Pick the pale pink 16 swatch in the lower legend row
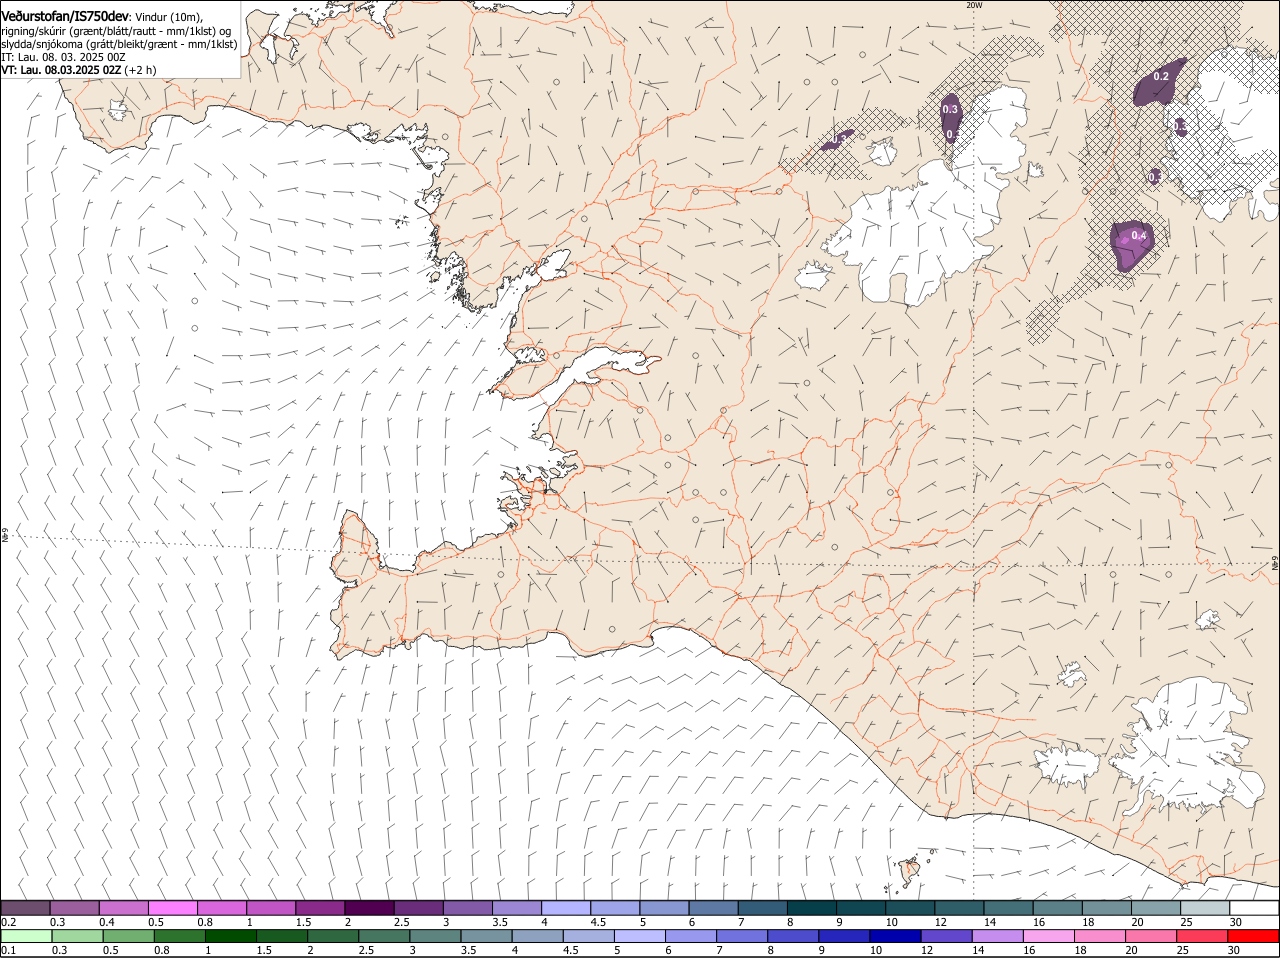The width and height of the screenshot is (1280, 958). coord(1048,936)
